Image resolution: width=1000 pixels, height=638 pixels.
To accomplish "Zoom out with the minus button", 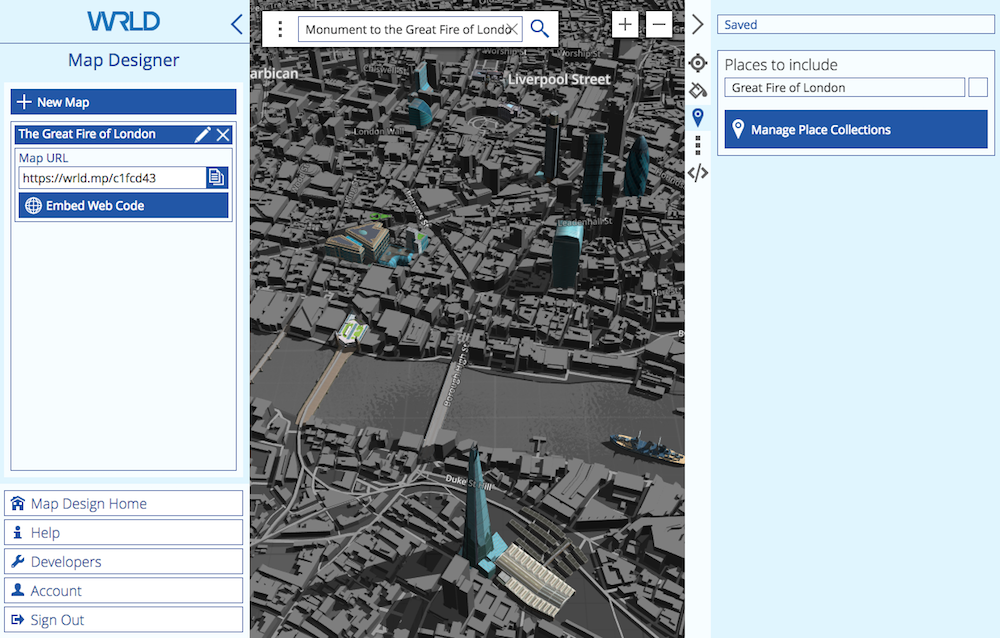I will point(659,25).
